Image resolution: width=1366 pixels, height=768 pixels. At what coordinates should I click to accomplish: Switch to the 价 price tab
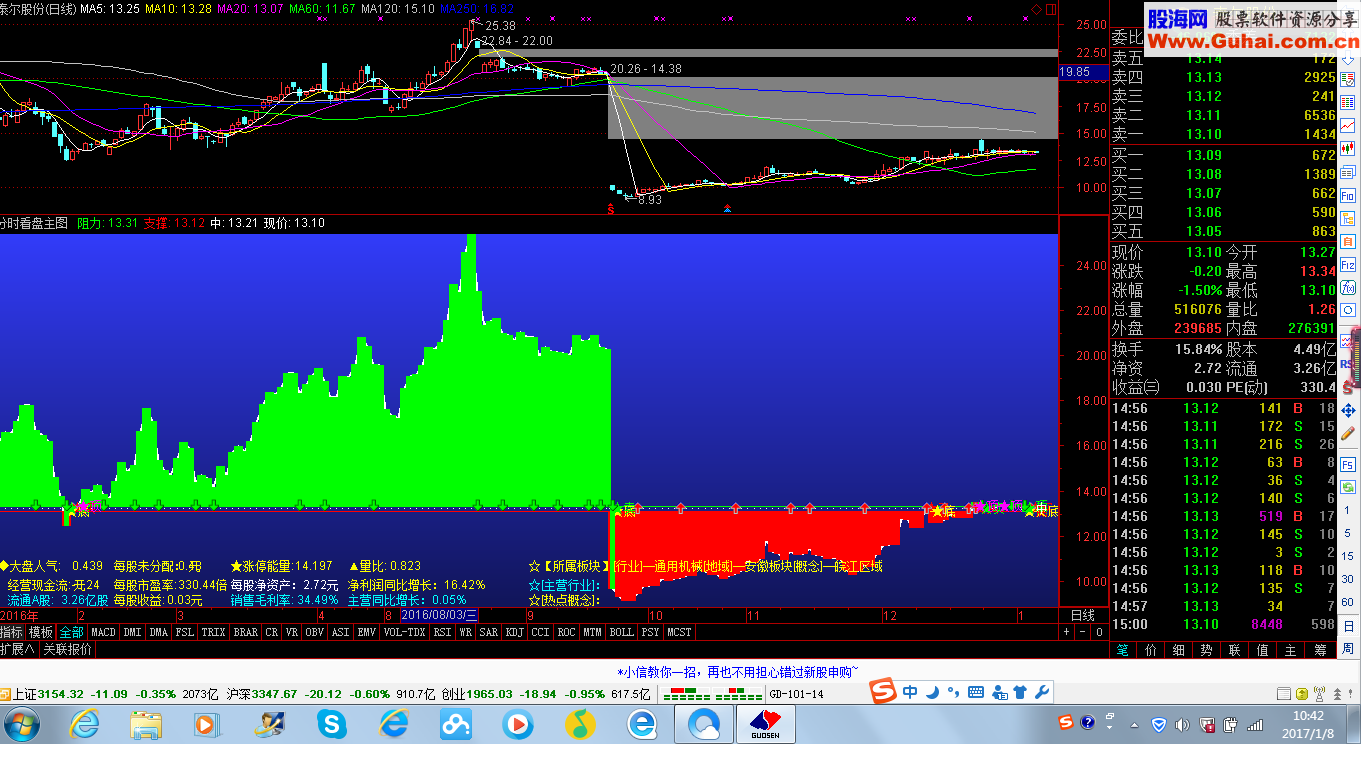click(1151, 650)
